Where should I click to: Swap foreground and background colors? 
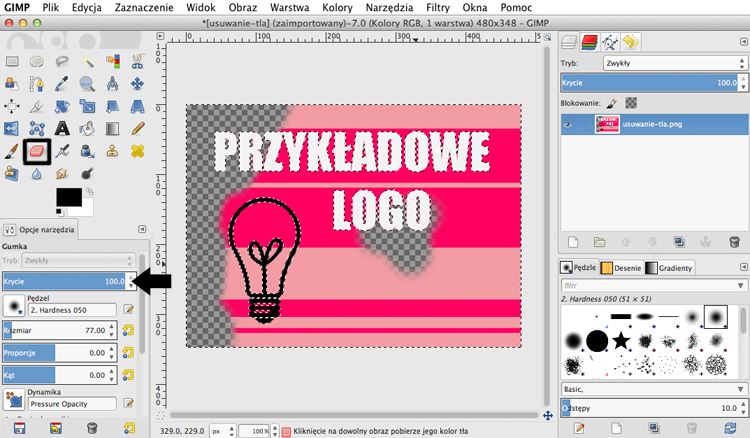pyautogui.click(x=89, y=191)
